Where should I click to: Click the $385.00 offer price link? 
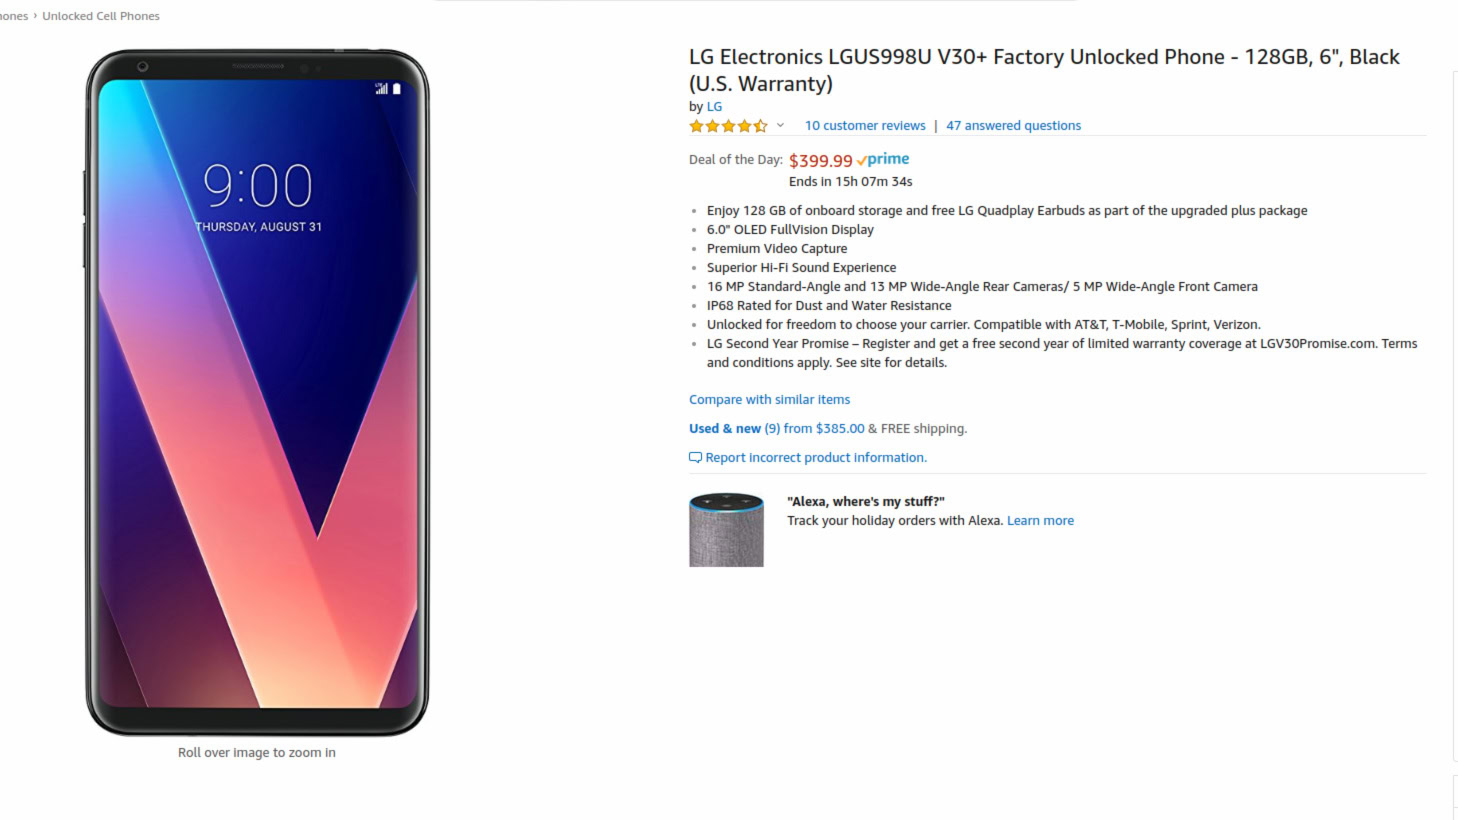[x=840, y=429]
